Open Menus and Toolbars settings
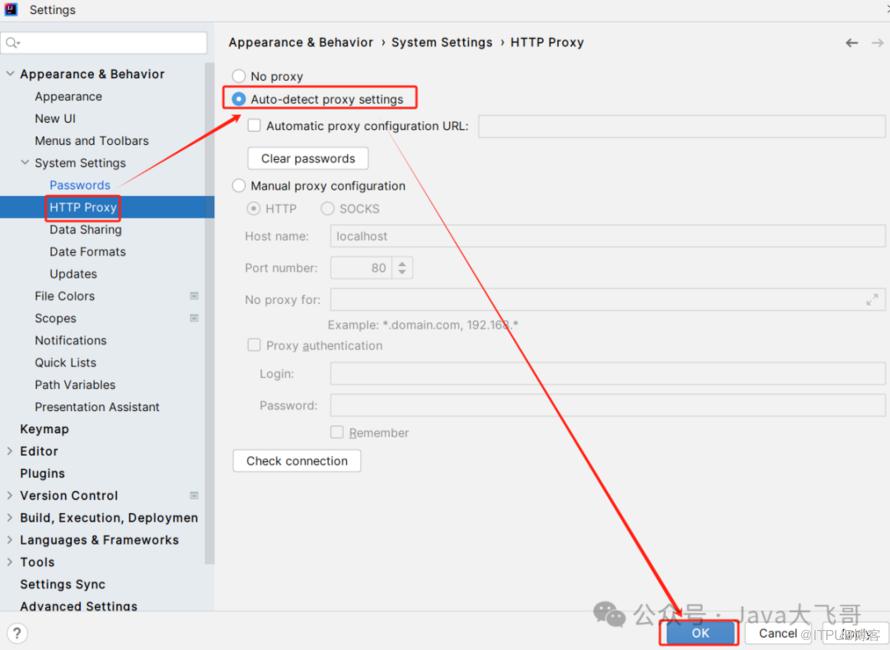 pyautogui.click(x=91, y=141)
